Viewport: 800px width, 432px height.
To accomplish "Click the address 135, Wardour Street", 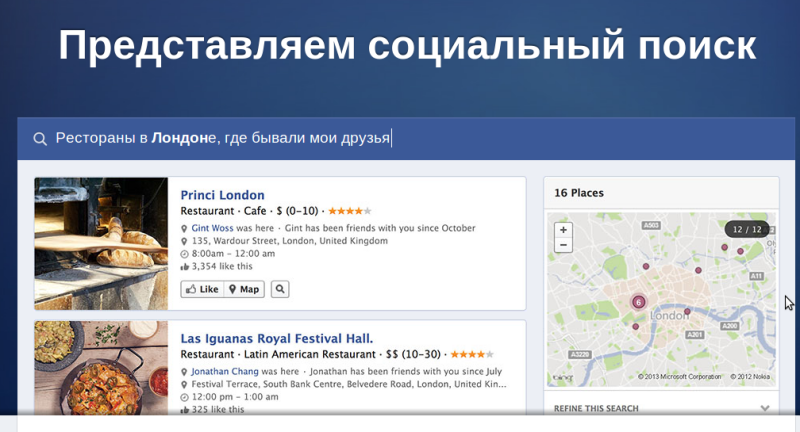I will point(289,241).
